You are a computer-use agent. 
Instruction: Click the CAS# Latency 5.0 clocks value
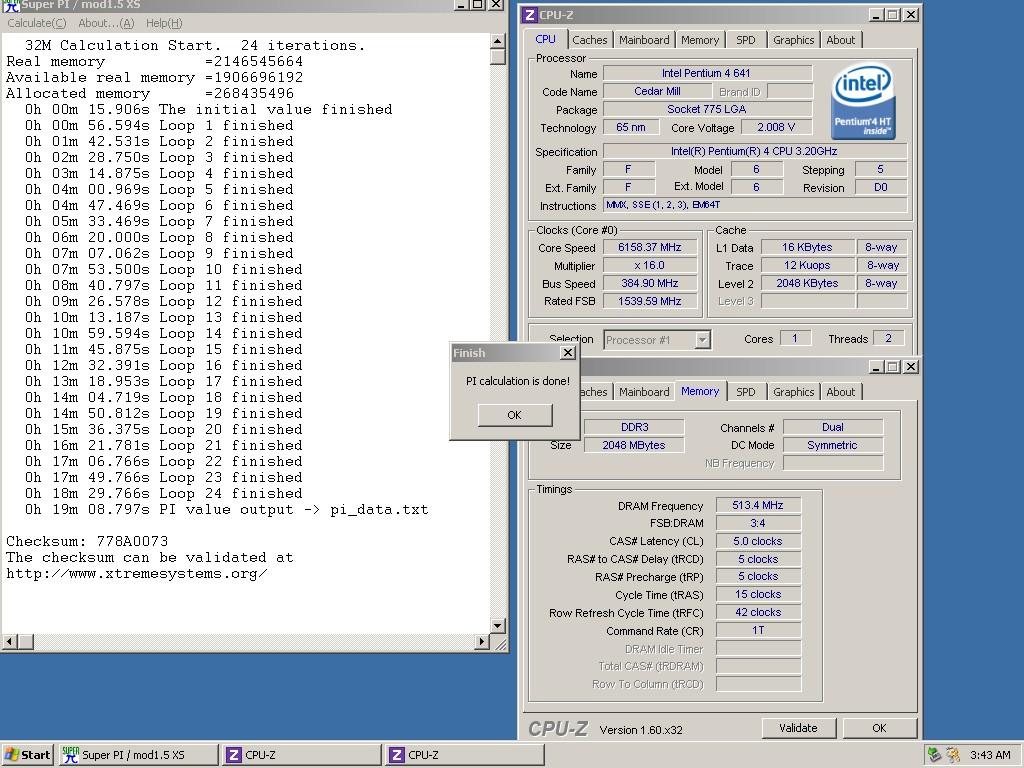(x=758, y=541)
